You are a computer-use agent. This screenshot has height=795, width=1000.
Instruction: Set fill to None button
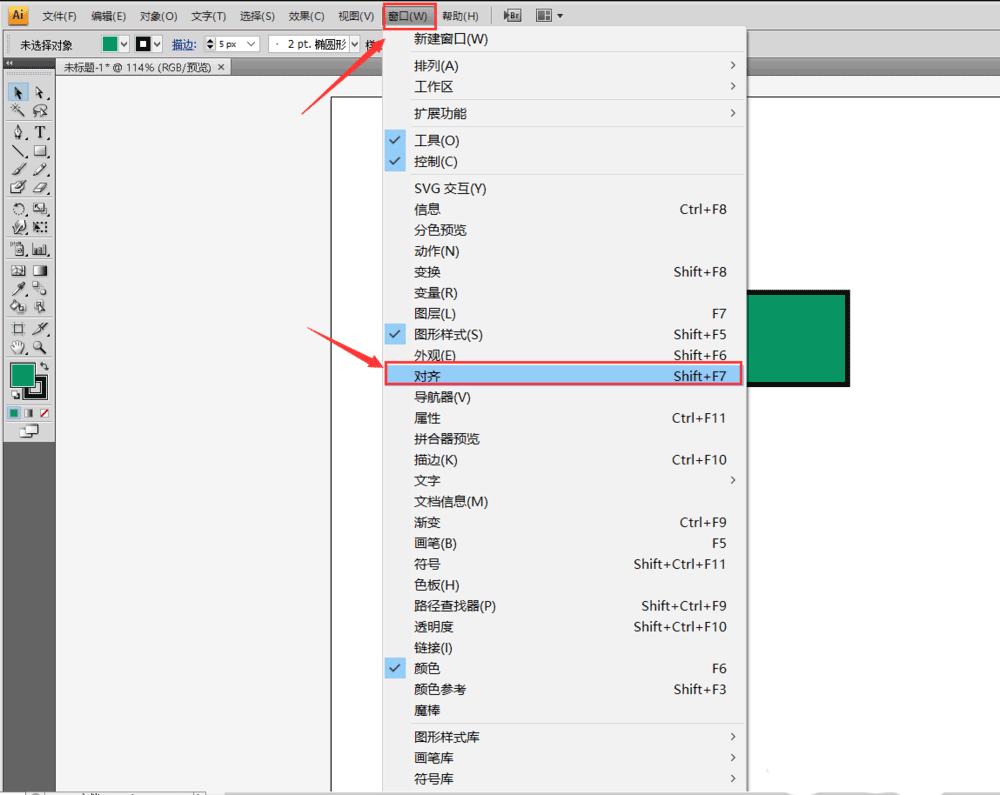click(44, 413)
